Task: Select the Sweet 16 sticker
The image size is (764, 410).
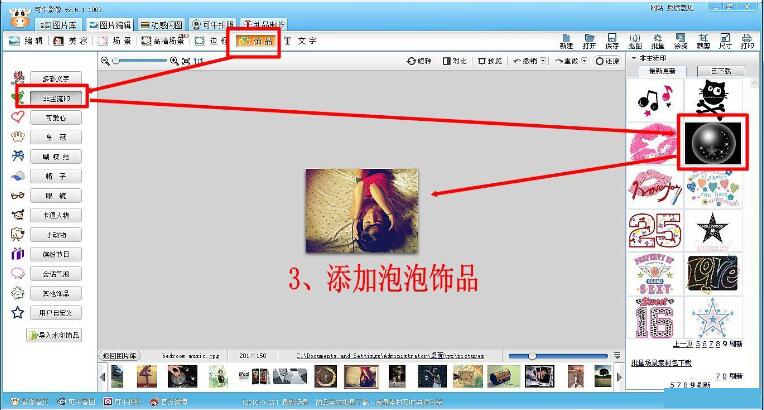Action: click(x=654, y=318)
